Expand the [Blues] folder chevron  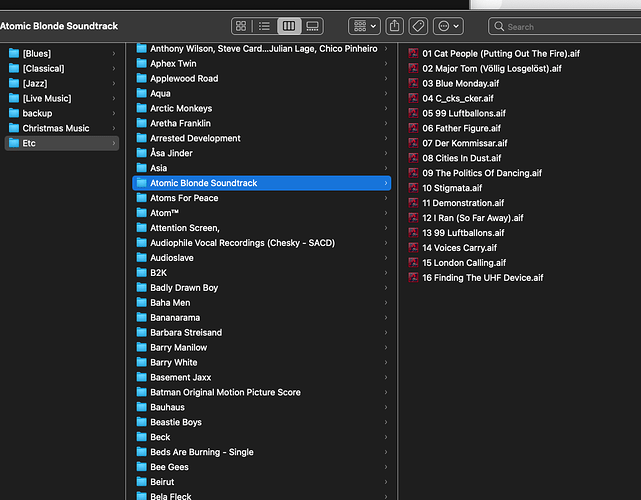(x=114, y=54)
